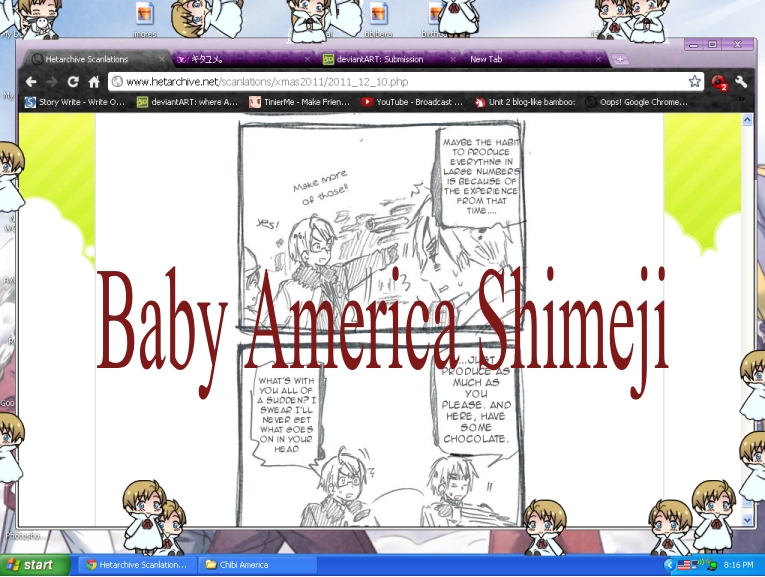Maximize the Chrome window
The width and height of the screenshot is (765, 577).
[712, 44]
